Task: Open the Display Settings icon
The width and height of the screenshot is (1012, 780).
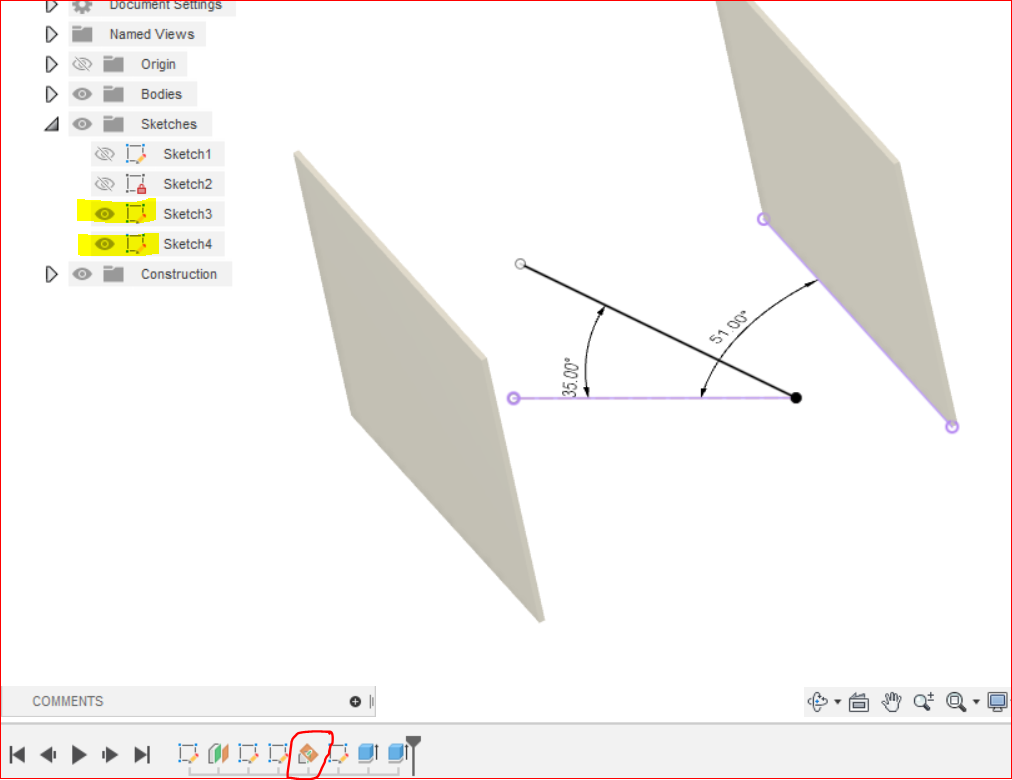Action: click(x=996, y=702)
